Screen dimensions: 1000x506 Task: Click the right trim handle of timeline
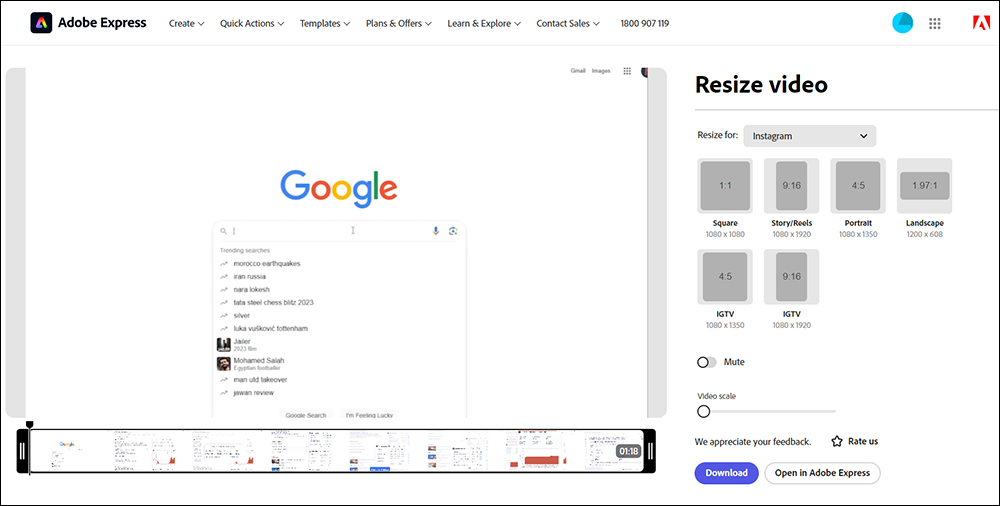pos(651,451)
